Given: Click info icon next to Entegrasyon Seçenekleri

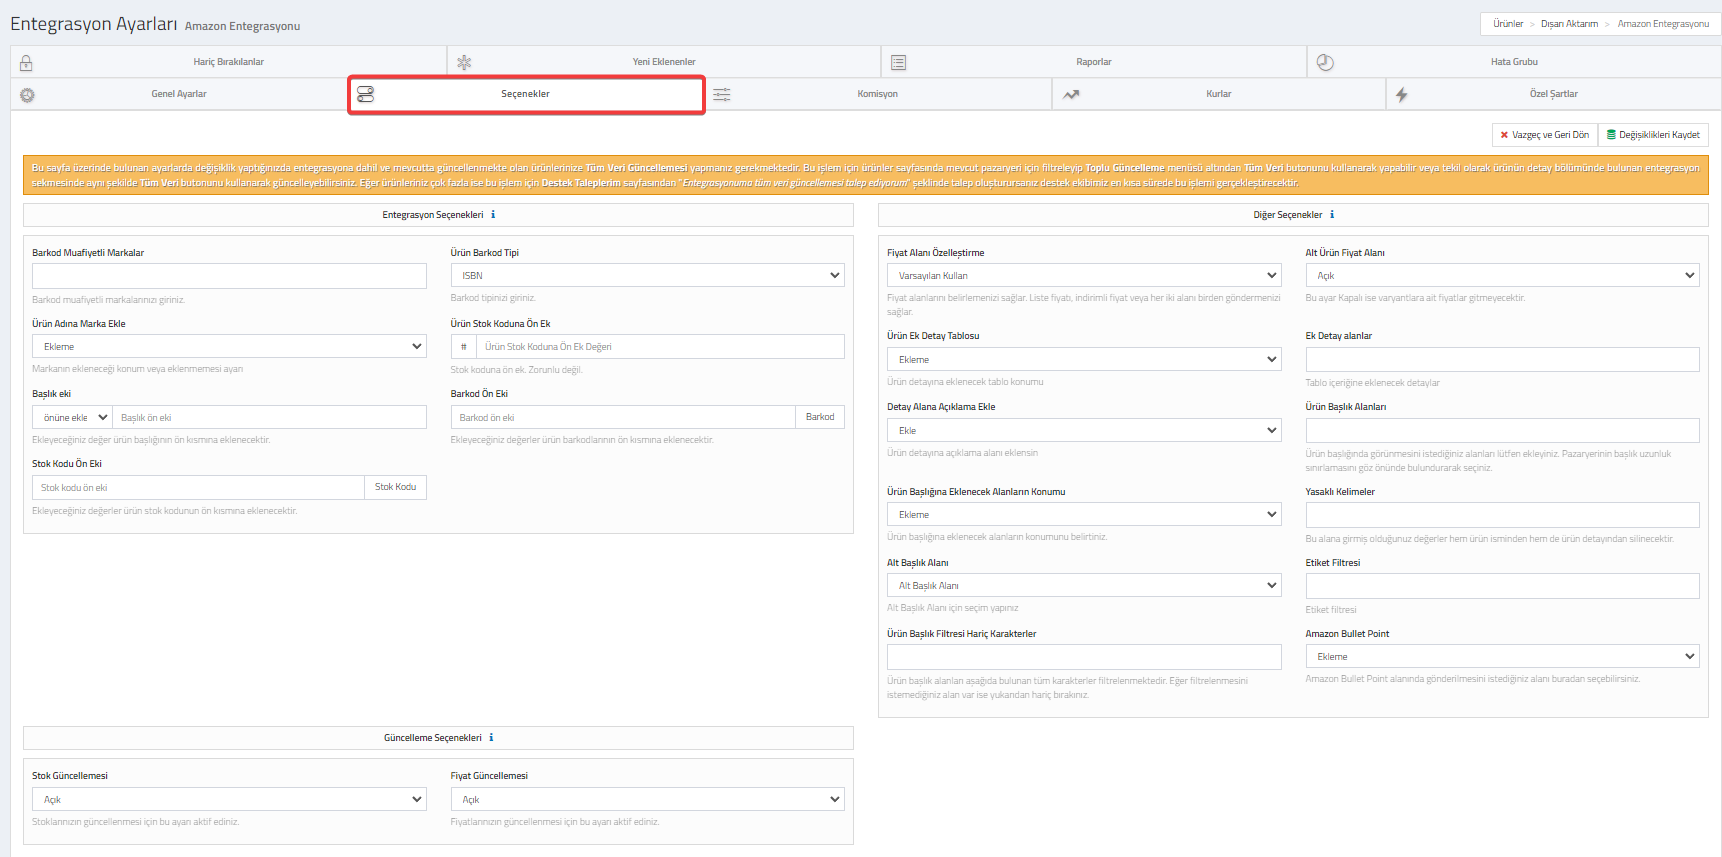Looking at the screenshot, I should 493,215.
